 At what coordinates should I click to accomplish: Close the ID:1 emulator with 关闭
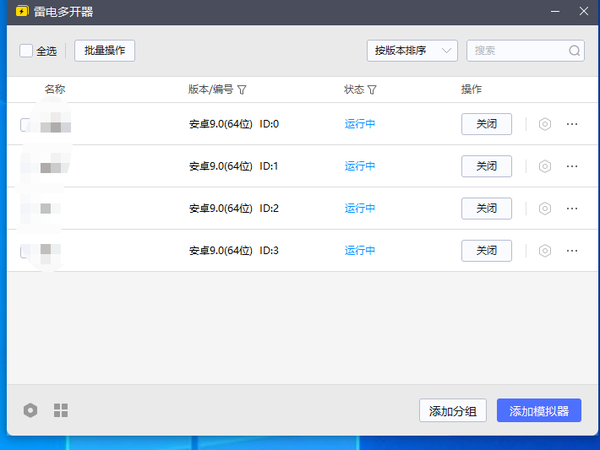pos(486,166)
